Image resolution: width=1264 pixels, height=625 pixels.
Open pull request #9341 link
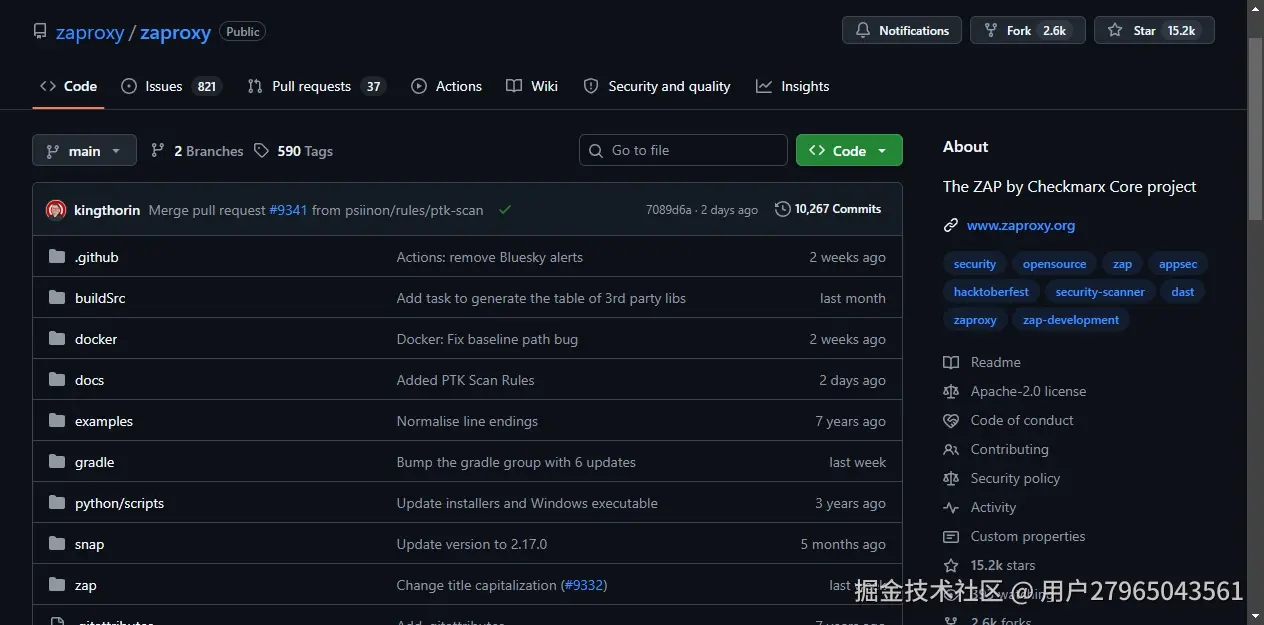click(288, 210)
